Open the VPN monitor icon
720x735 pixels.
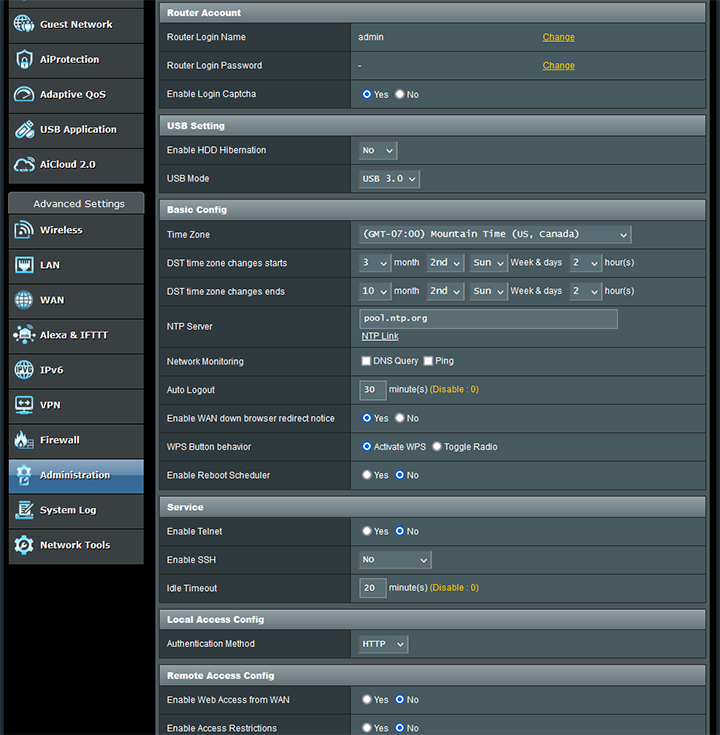24,405
